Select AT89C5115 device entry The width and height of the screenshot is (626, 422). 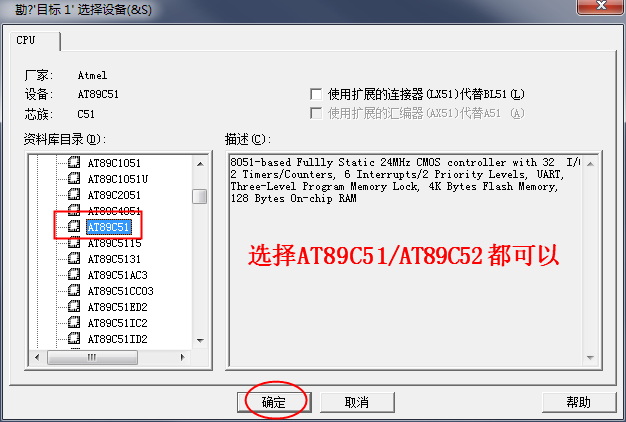click(115, 243)
